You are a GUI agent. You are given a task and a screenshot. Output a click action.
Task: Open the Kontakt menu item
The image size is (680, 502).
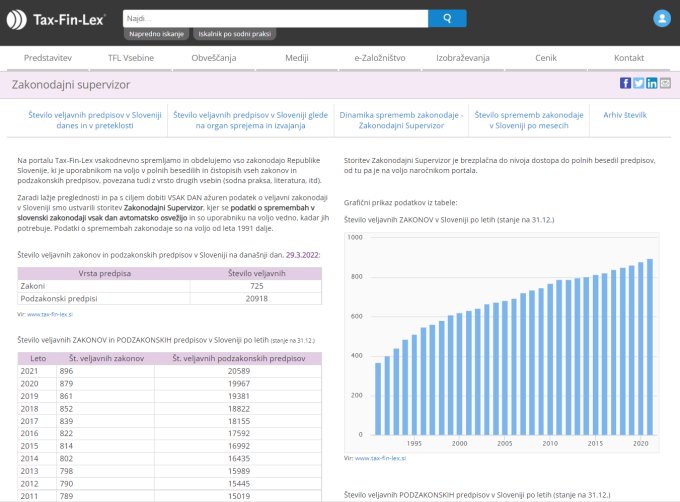[629, 58]
